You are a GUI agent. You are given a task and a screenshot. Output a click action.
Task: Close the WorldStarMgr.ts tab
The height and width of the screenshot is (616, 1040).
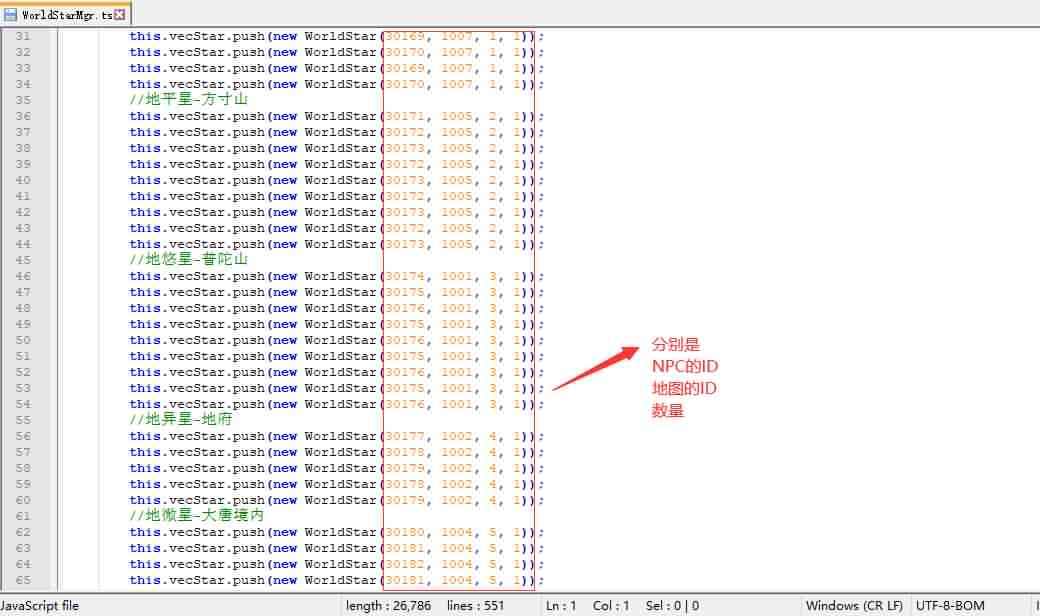point(121,15)
